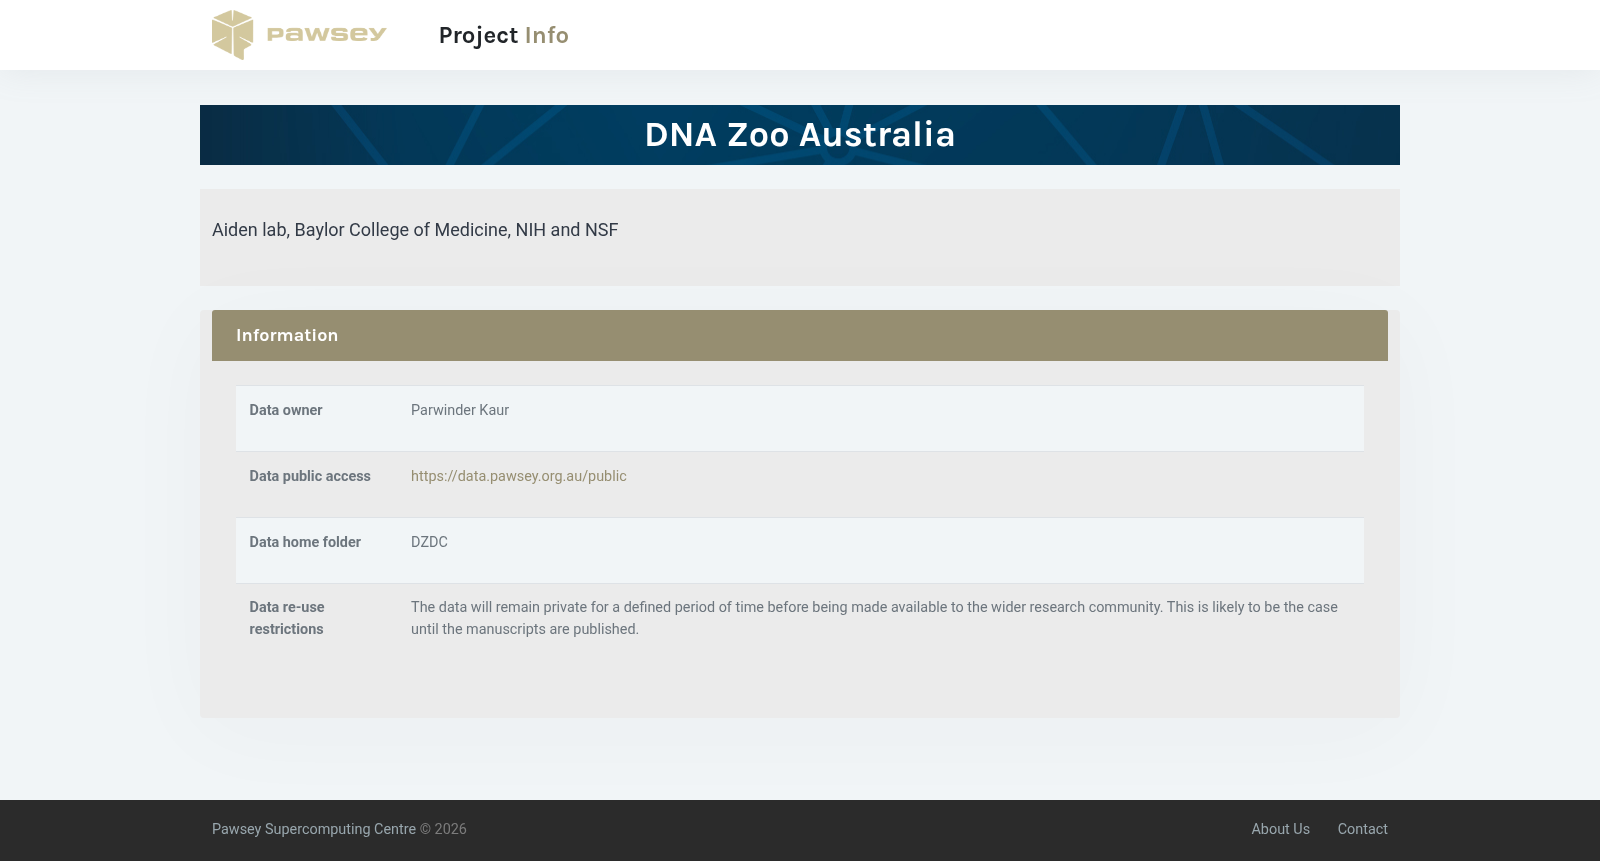Viewport: 1600px width, 861px height.
Task: Click the Pawsey cube logo icon
Action: pos(232,35)
